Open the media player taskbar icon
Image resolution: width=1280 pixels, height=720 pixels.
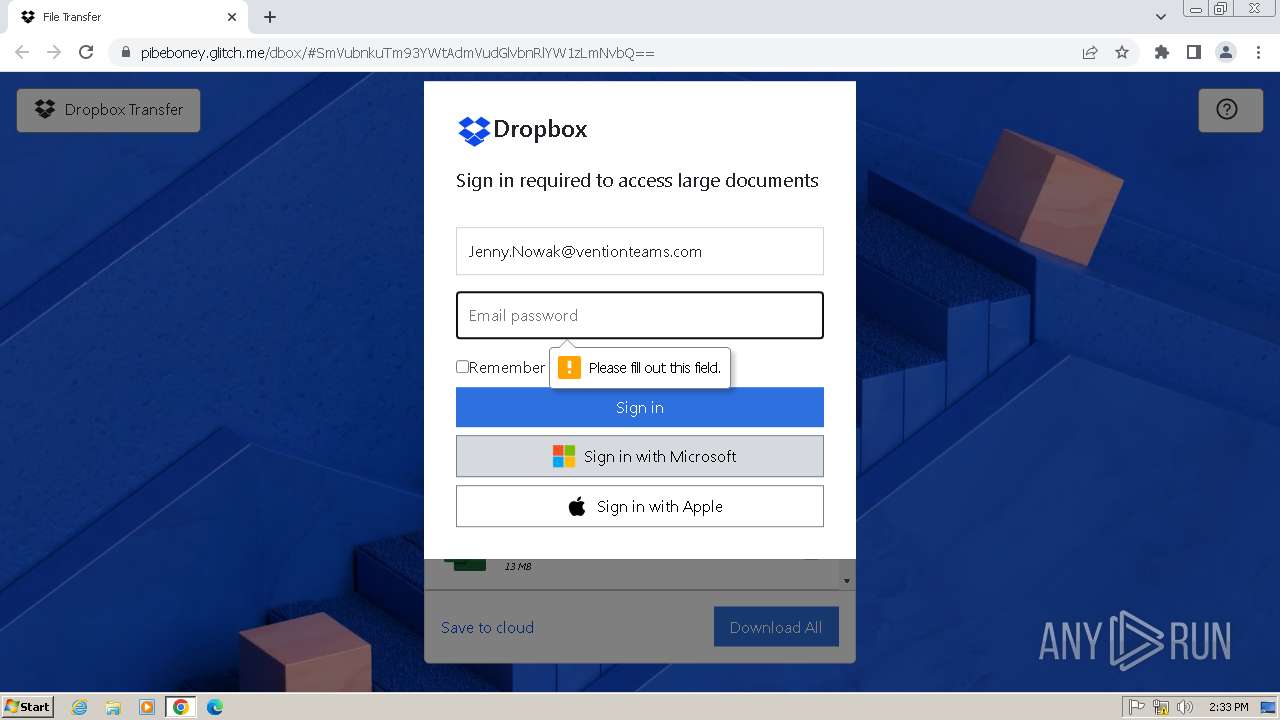point(147,707)
